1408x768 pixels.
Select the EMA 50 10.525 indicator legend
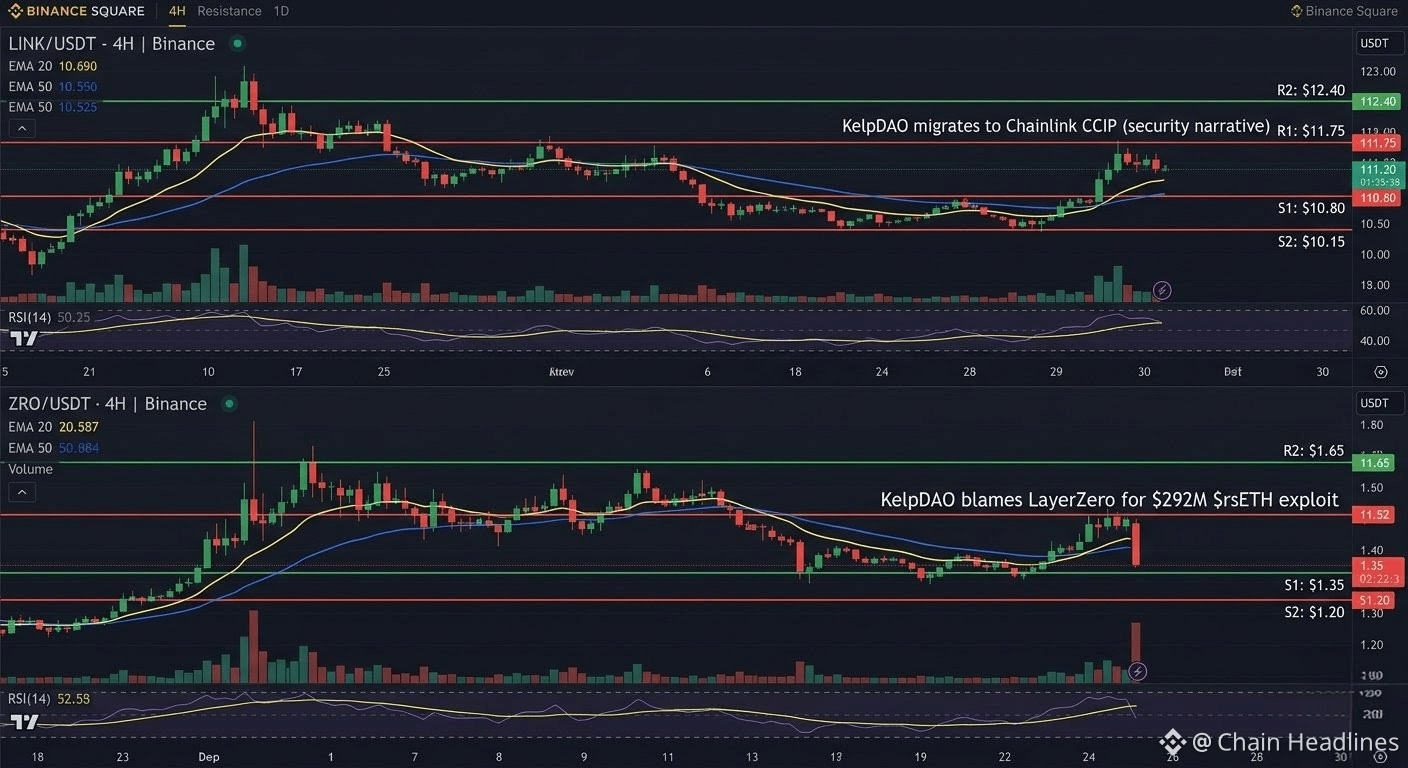(53, 106)
